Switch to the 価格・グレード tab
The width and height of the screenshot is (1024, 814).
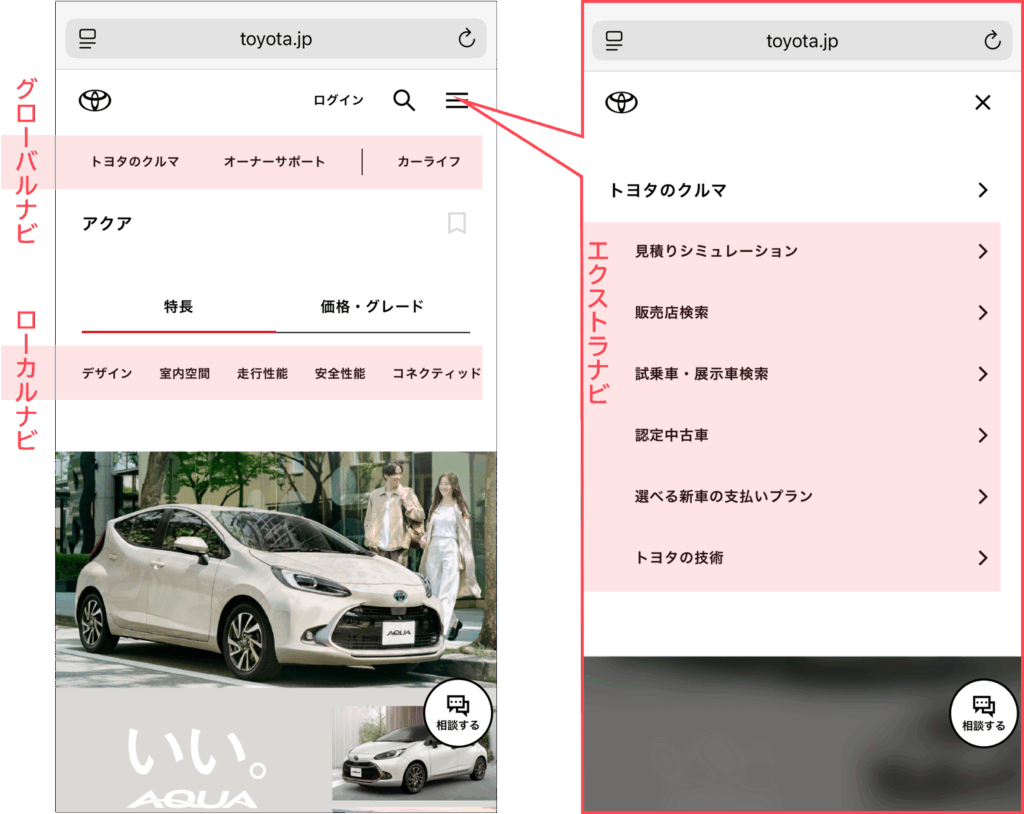point(372,307)
